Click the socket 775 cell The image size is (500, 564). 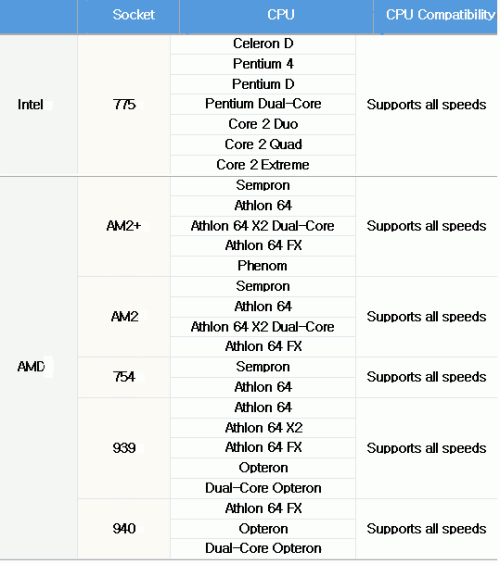124,104
